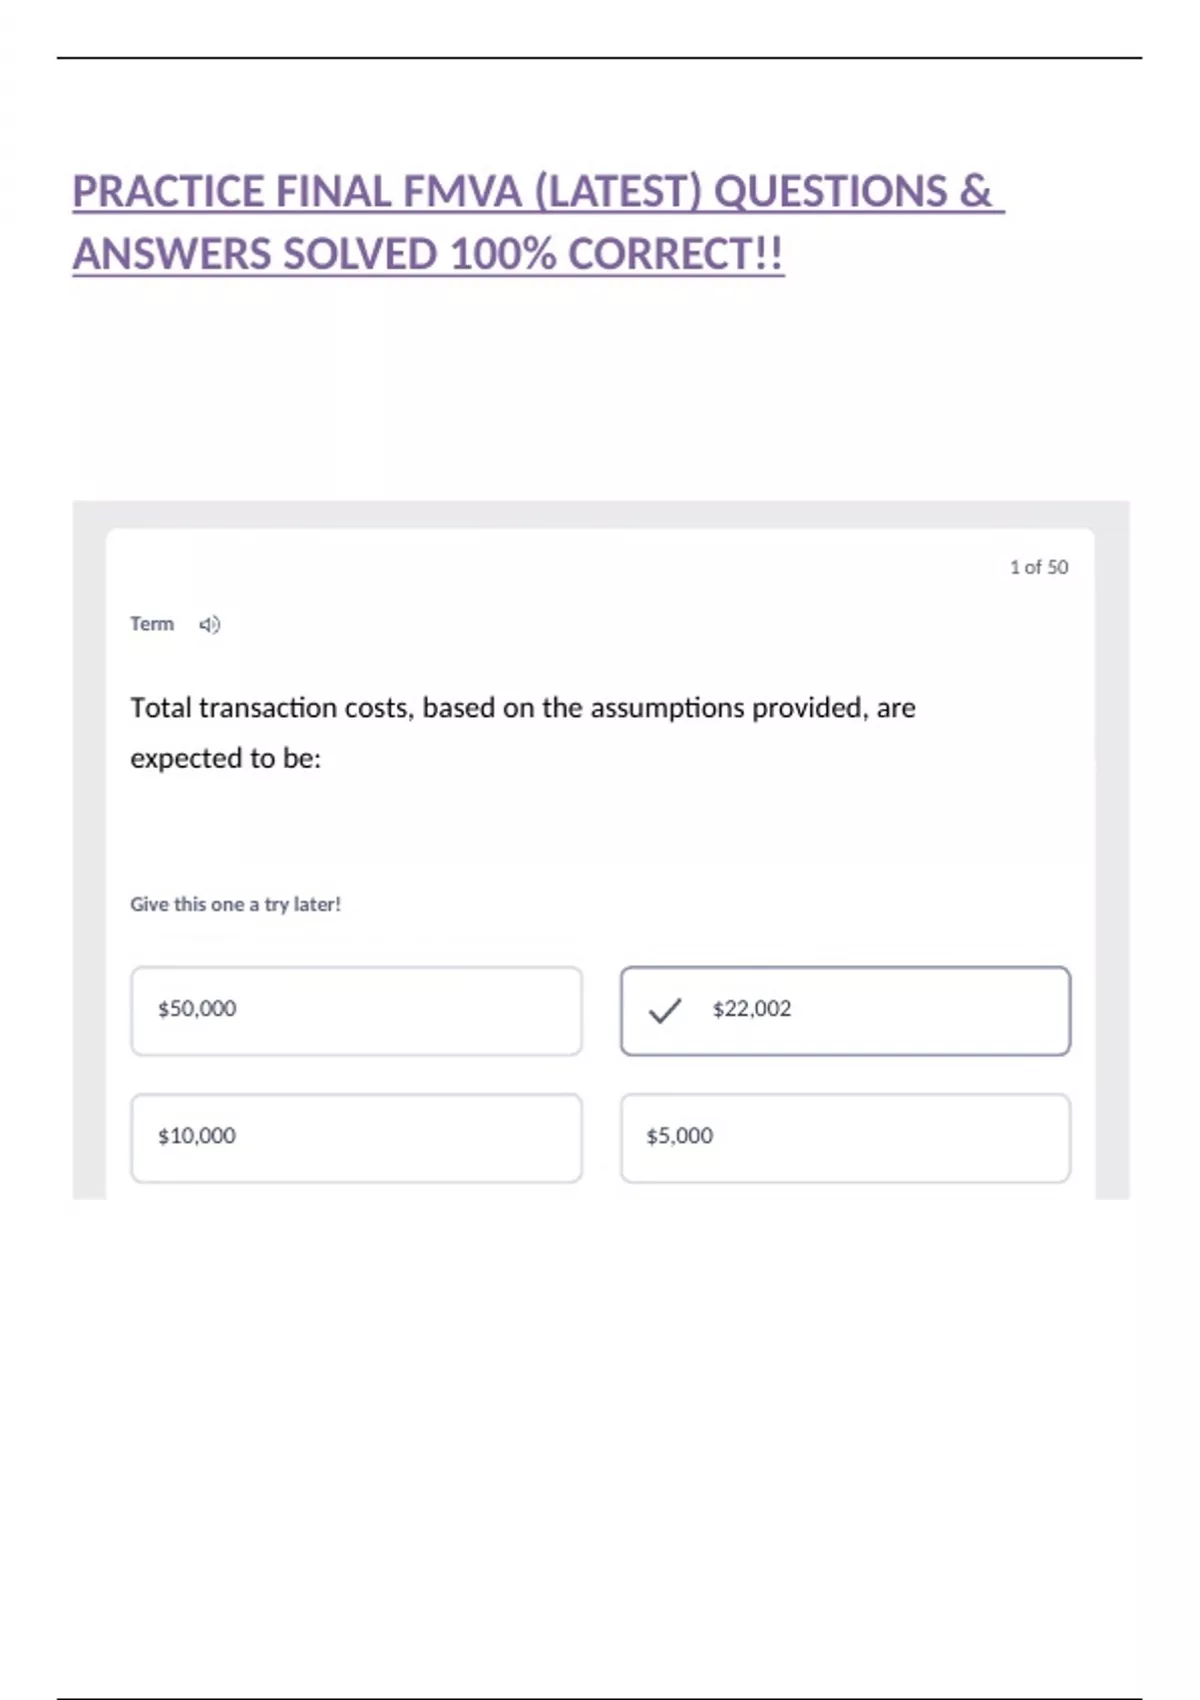Click the horizontal rule at page bottom
This screenshot has height=1700, width=1200.
(600, 1698)
